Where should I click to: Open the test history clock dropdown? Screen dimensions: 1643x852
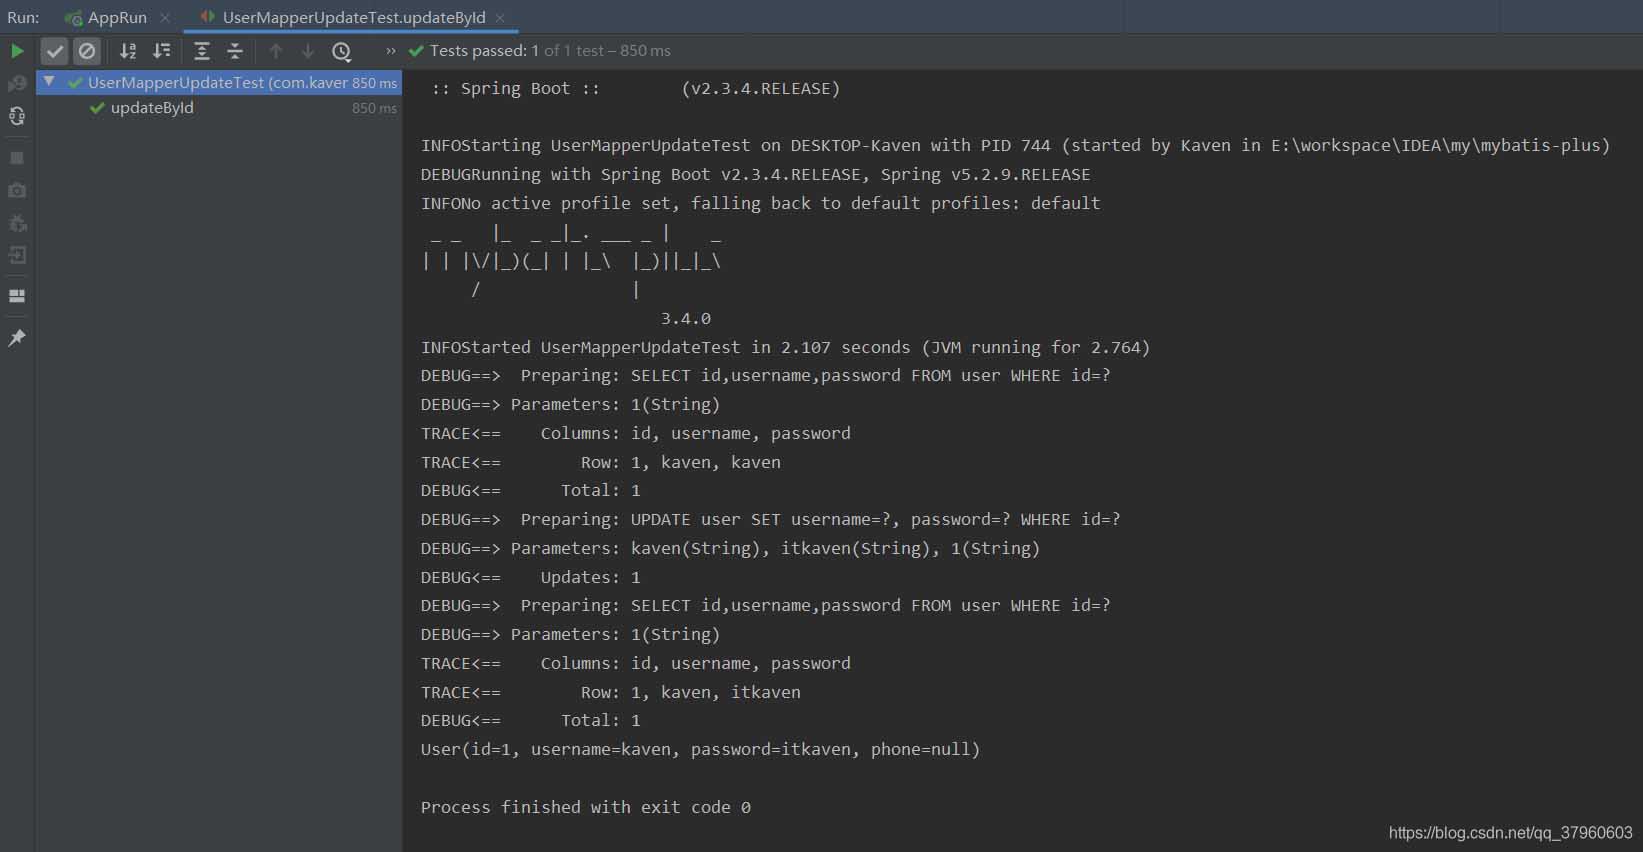pos(342,51)
